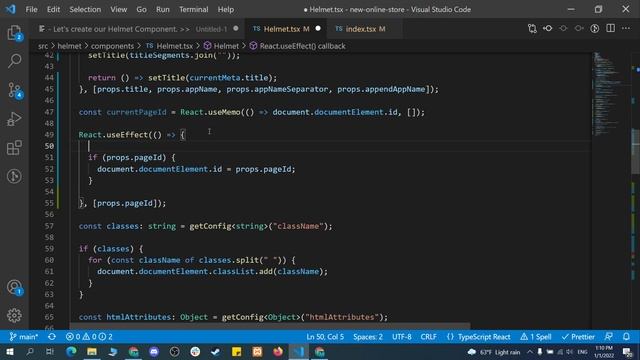Open Windows taskbar search

click(30, 351)
